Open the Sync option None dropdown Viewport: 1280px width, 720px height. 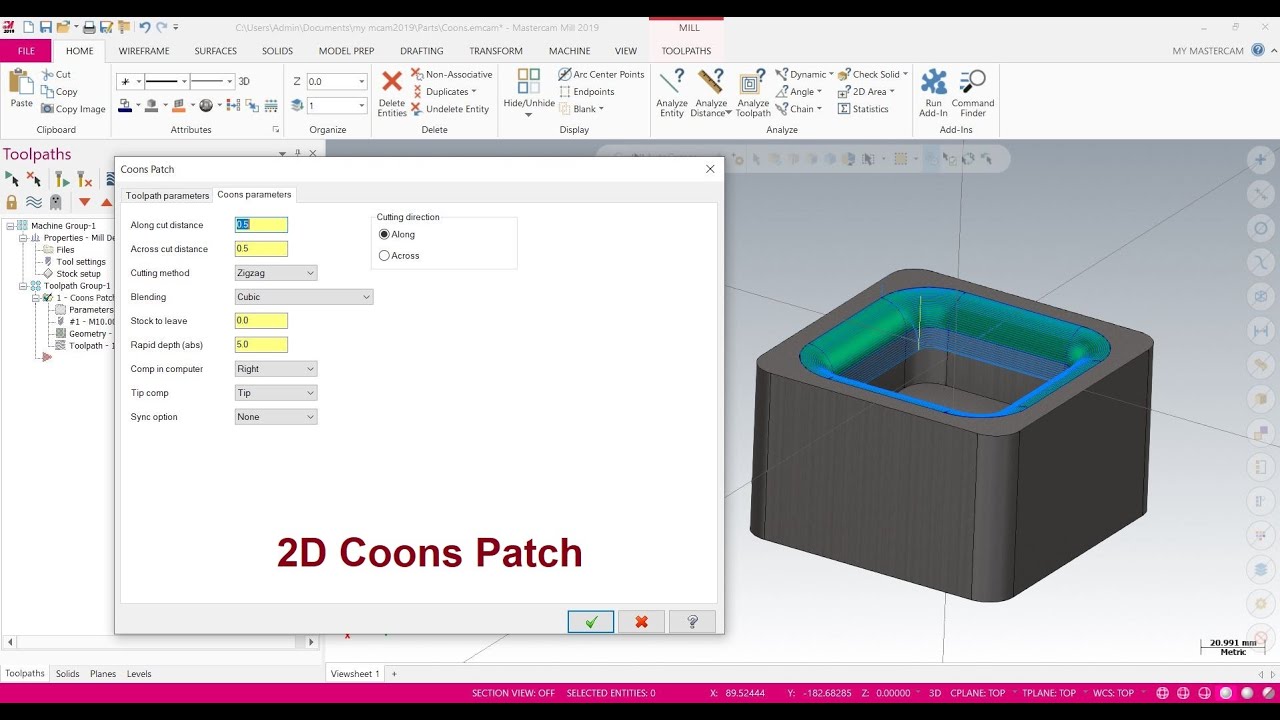[x=276, y=417]
